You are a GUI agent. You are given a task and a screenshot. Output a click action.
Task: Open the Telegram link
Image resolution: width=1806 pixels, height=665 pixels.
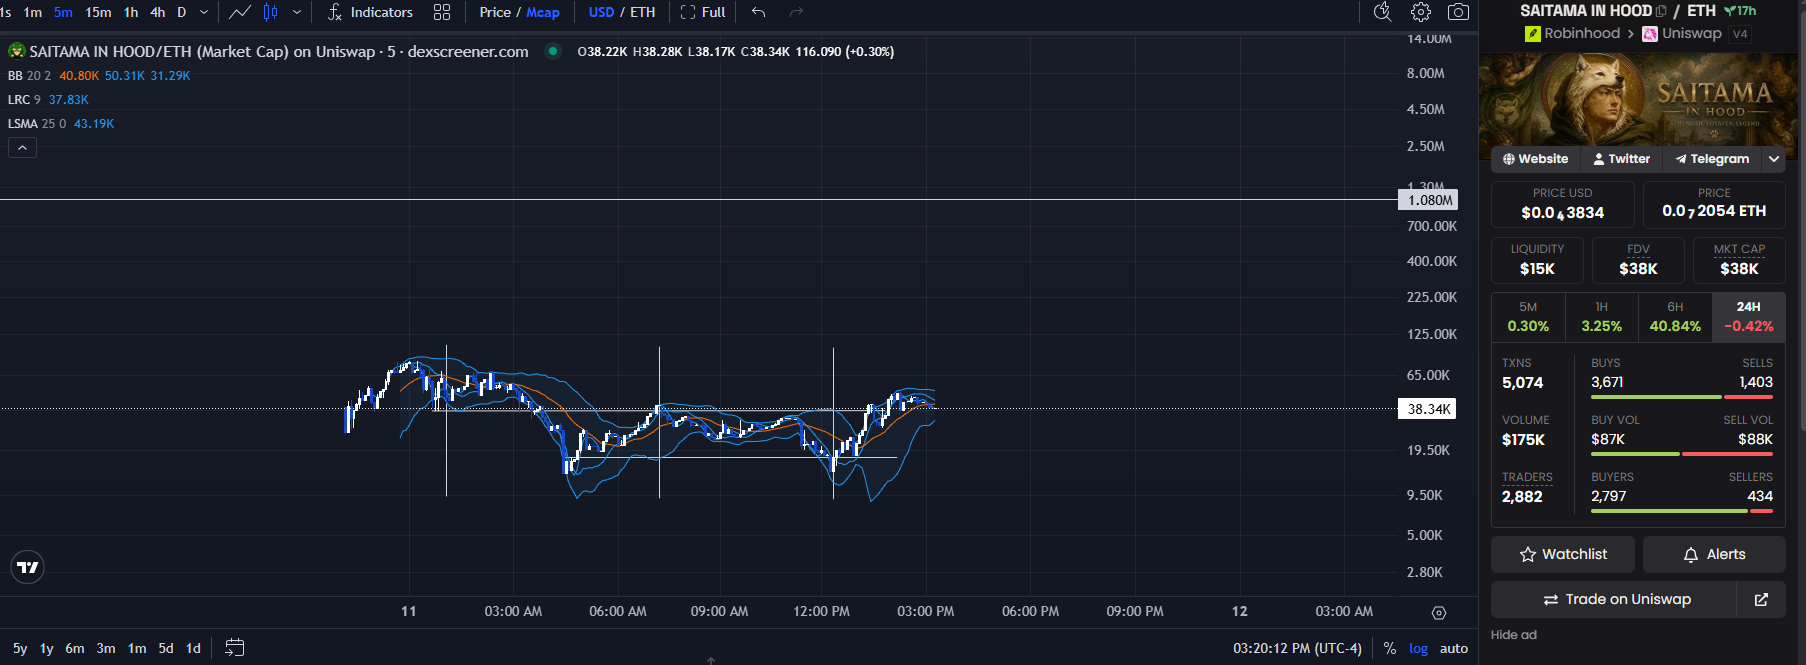[1712, 159]
